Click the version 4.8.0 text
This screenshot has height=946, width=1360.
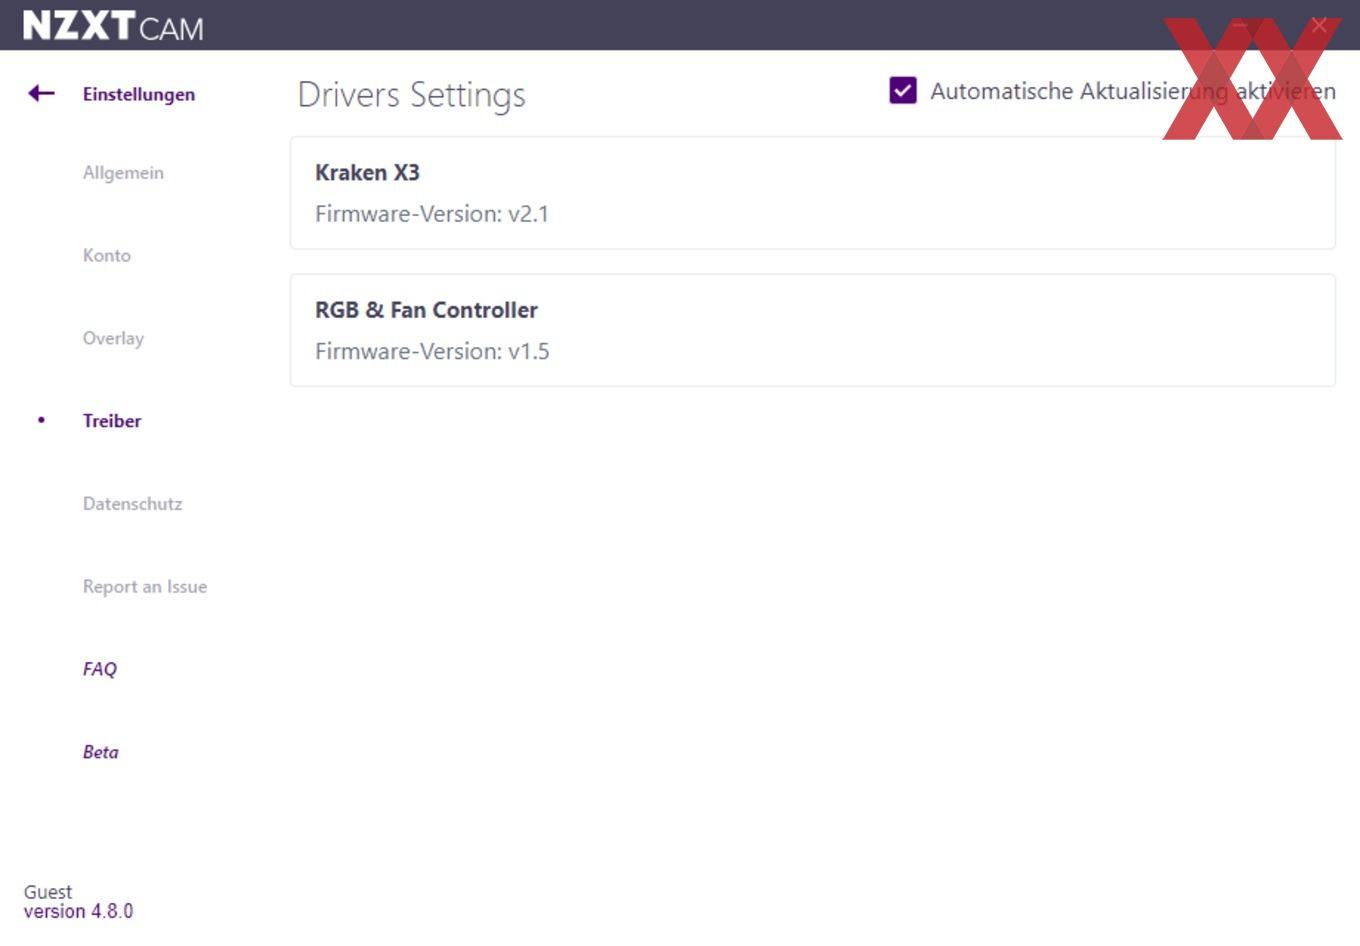(x=78, y=911)
